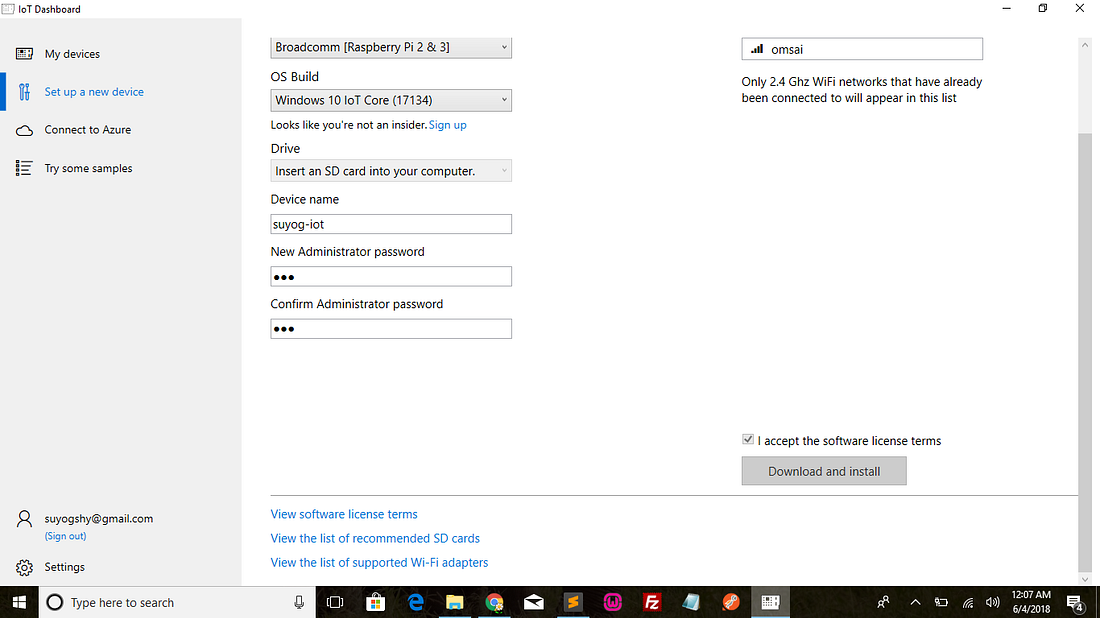Image resolution: width=1100 pixels, height=618 pixels.
Task: Open Sublime Text from the taskbar
Action: 574,602
